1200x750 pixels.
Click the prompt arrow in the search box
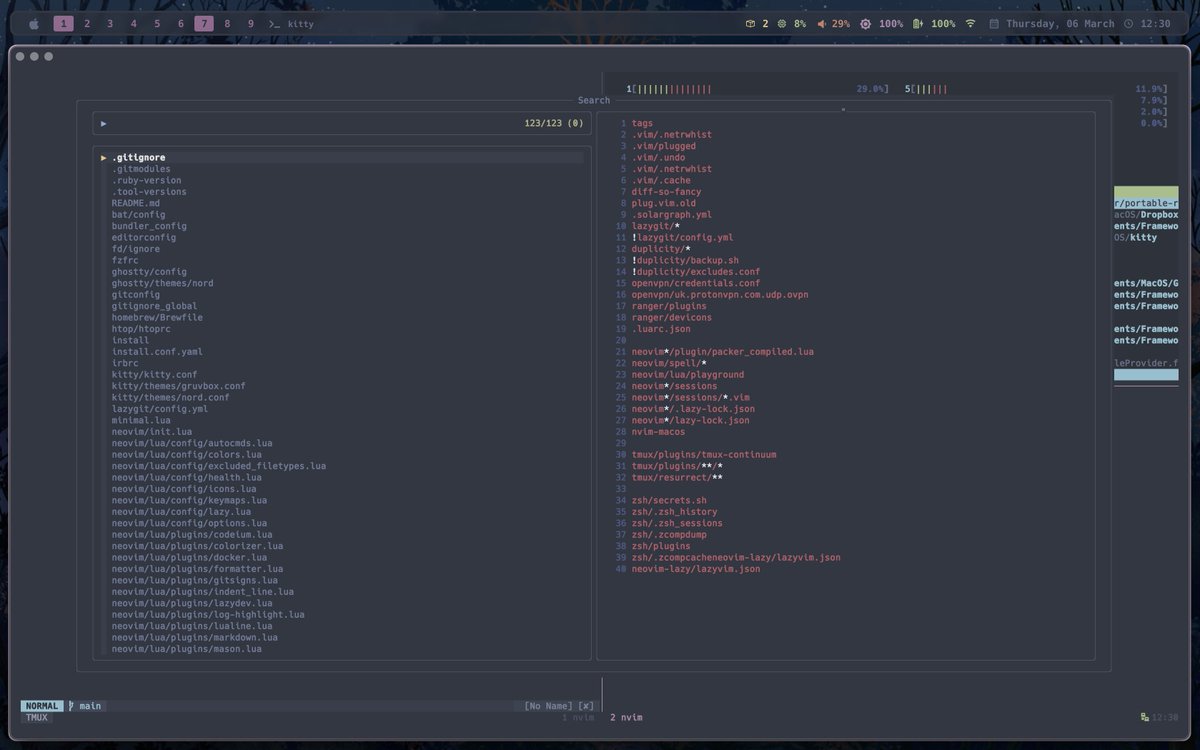[104, 123]
